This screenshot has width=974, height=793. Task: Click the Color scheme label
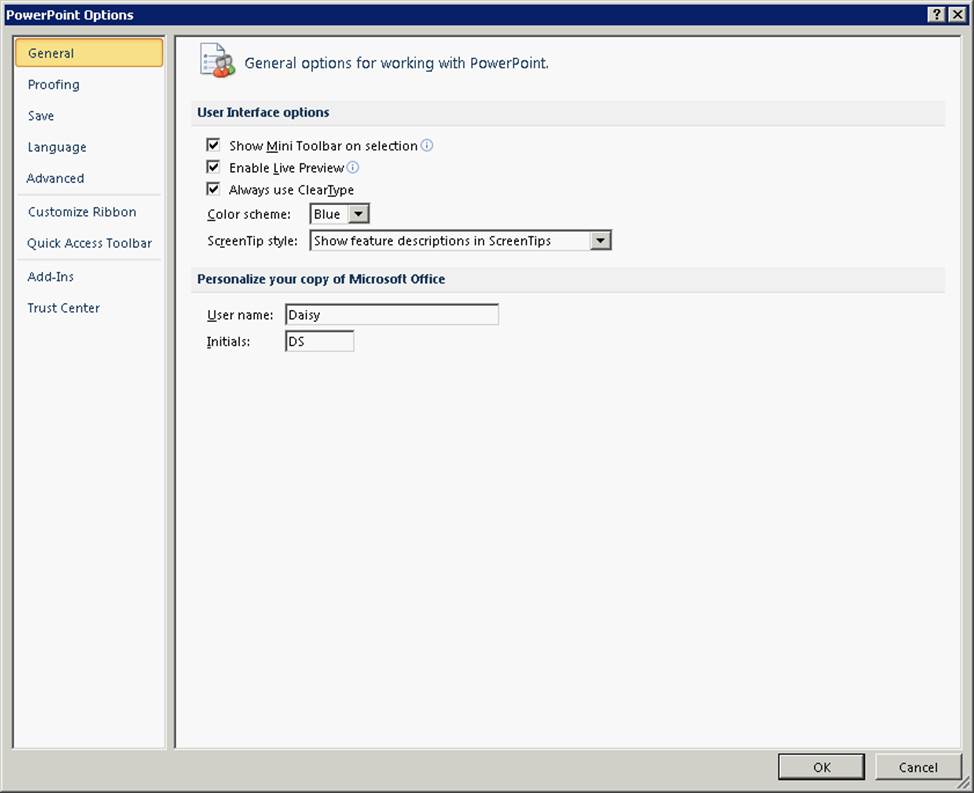(249, 214)
